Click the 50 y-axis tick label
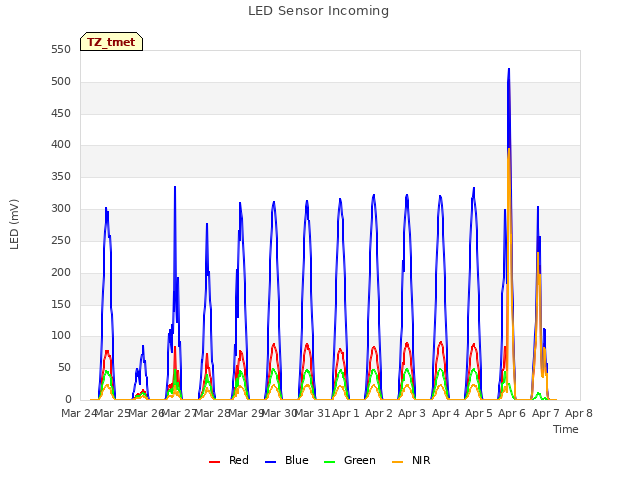 click(x=64, y=368)
